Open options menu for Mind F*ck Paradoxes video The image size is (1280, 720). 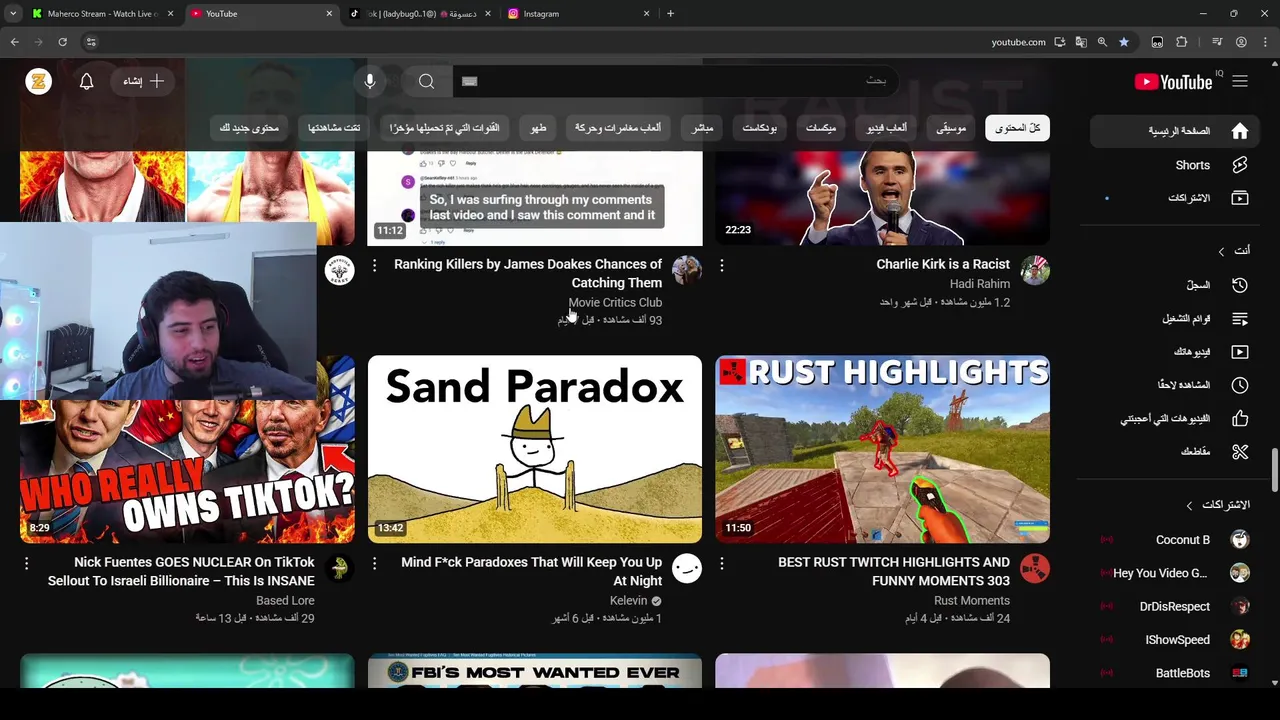pos(374,563)
